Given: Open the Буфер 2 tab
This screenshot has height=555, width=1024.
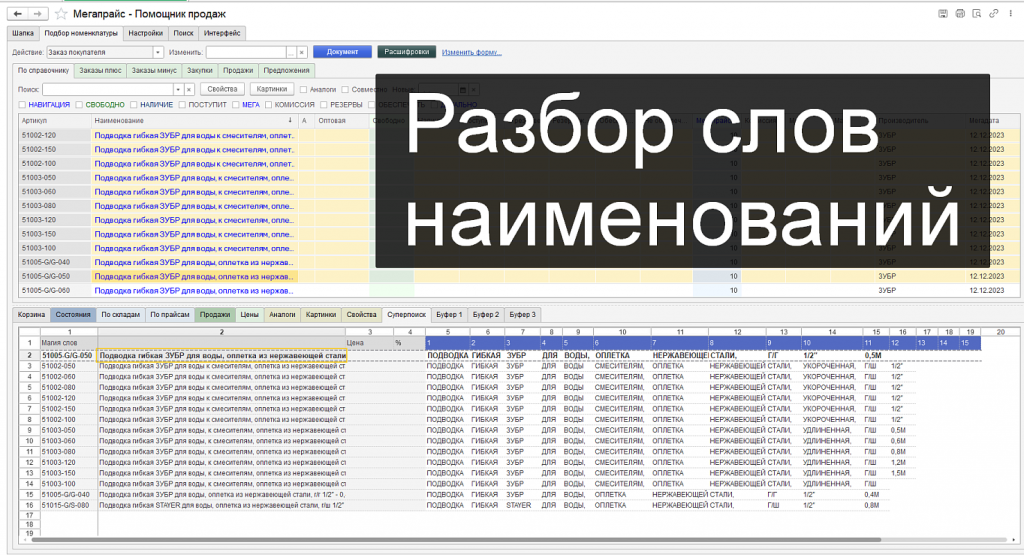Looking at the screenshot, I should (x=486, y=315).
